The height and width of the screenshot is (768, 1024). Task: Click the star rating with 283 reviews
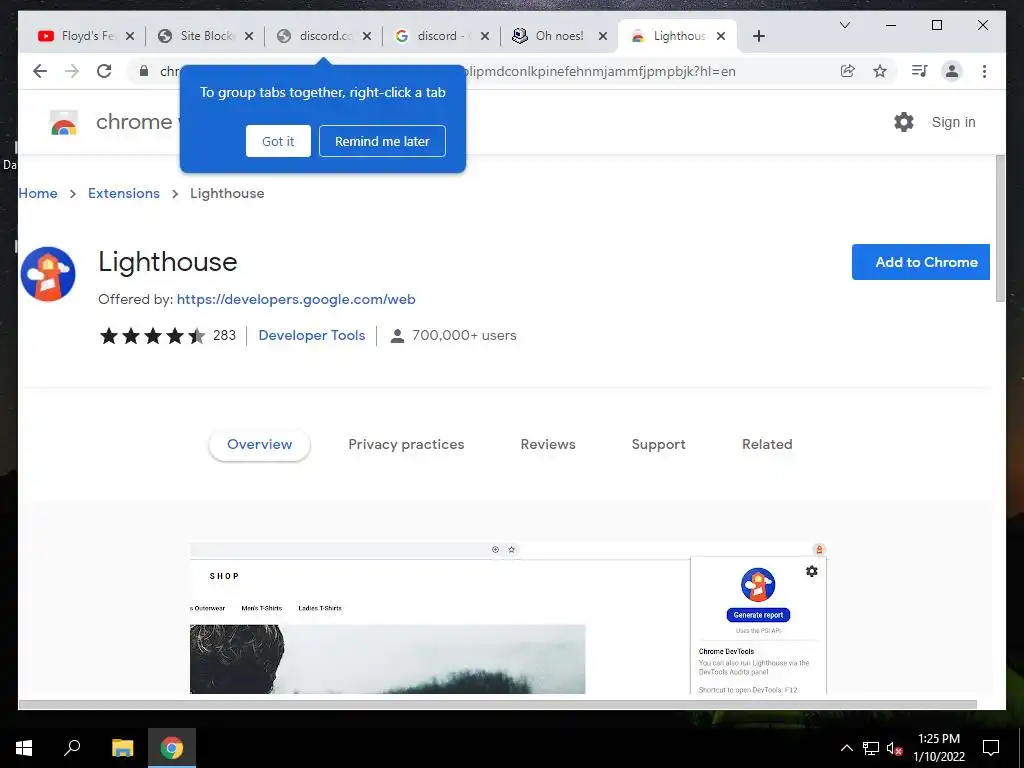167,336
